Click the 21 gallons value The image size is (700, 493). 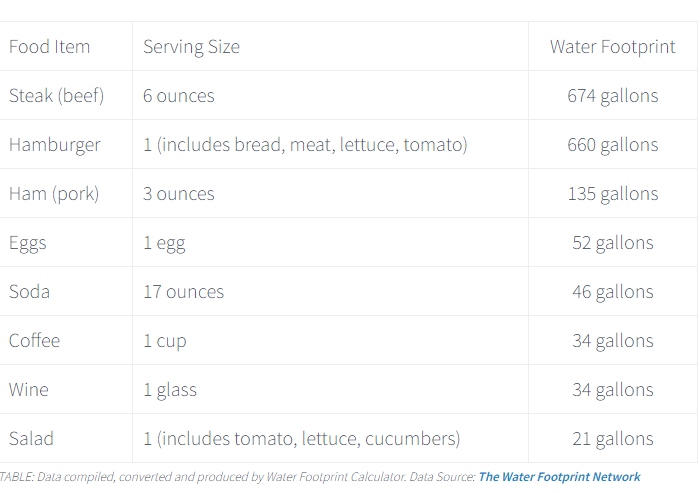pos(612,439)
